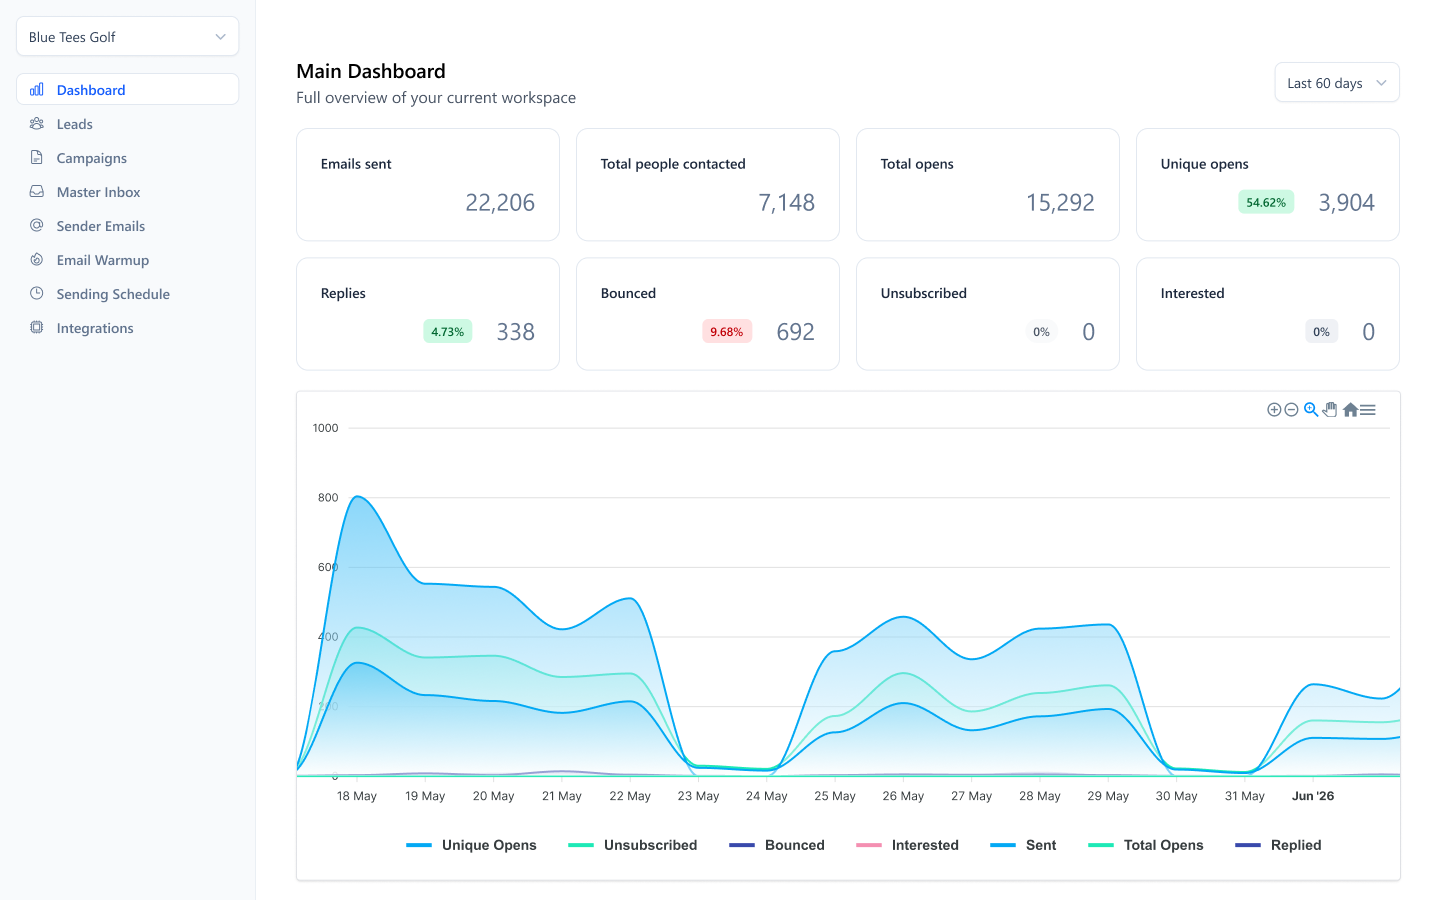
Task: Click the date range dropdown chevron
Action: [x=1381, y=83]
